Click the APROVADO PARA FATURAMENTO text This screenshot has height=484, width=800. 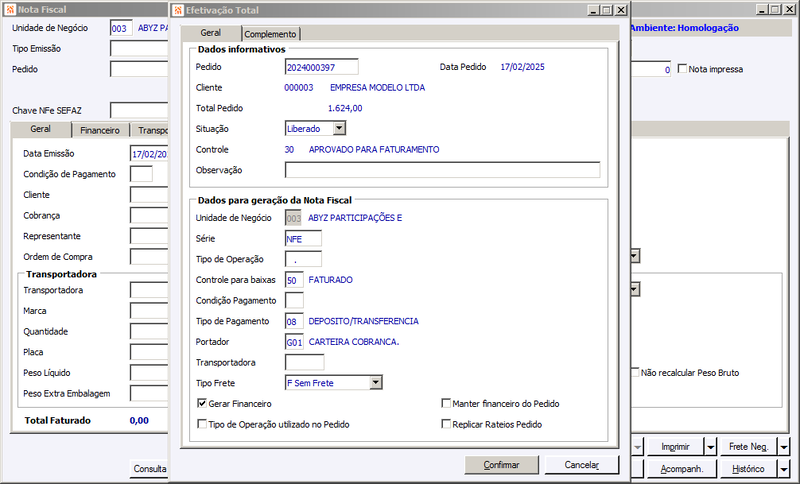374,149
